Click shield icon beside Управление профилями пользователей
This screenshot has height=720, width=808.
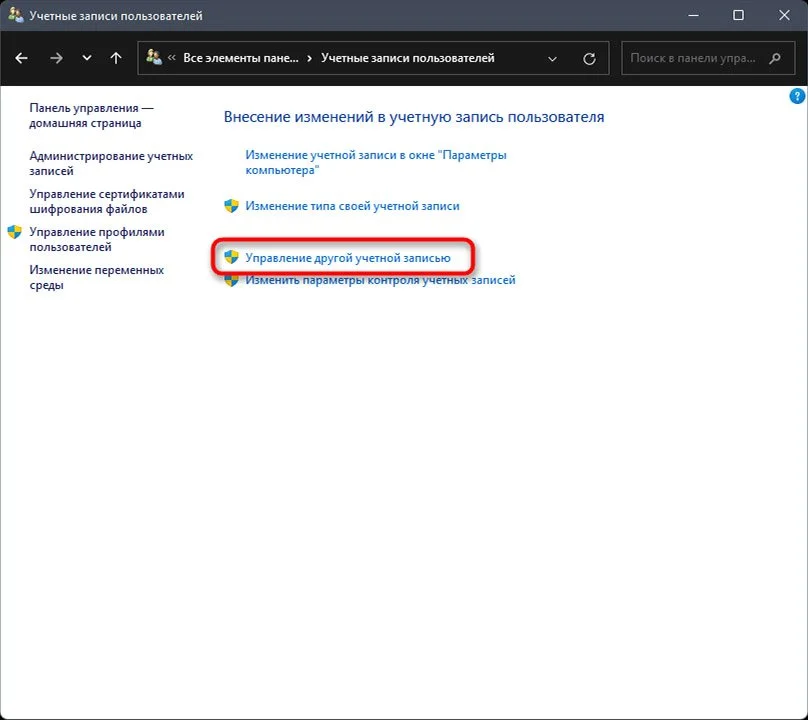coord(14,232)
